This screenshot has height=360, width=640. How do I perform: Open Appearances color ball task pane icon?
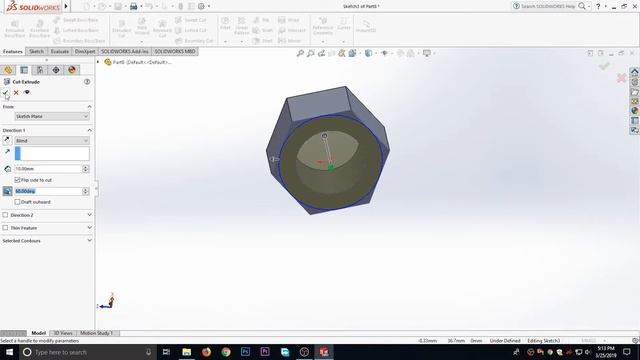click(635, 111)
